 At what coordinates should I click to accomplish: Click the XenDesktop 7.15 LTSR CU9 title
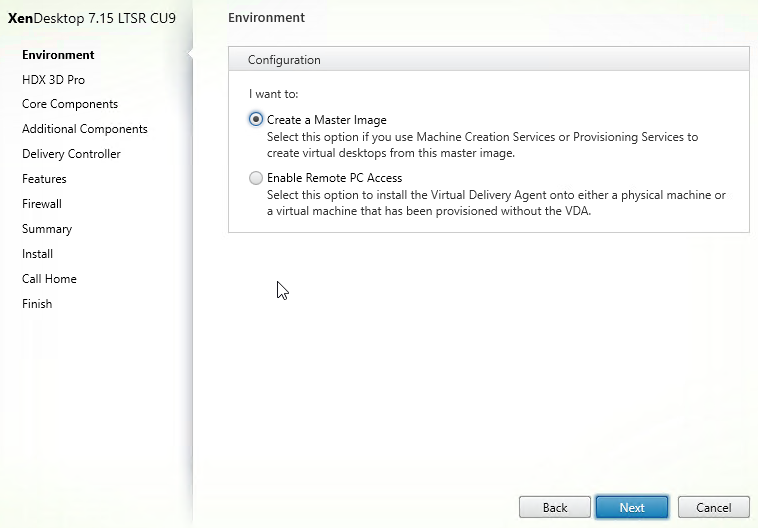[x=92, y=18]
